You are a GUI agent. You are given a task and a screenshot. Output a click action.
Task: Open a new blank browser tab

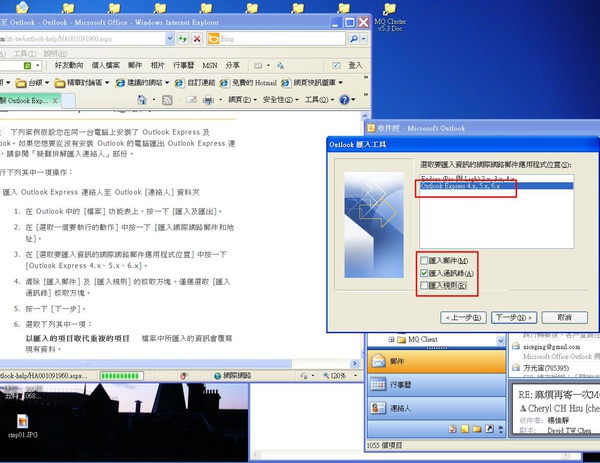[68, 101]
